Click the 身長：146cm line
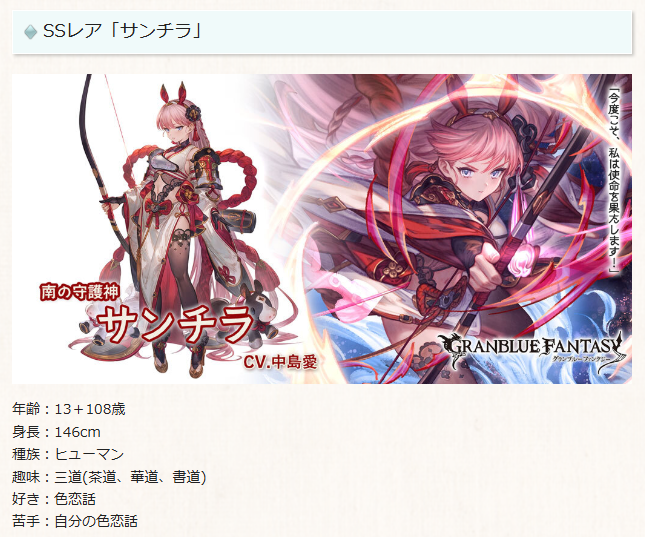The image size is (645, 537). [x=56, y=432]
